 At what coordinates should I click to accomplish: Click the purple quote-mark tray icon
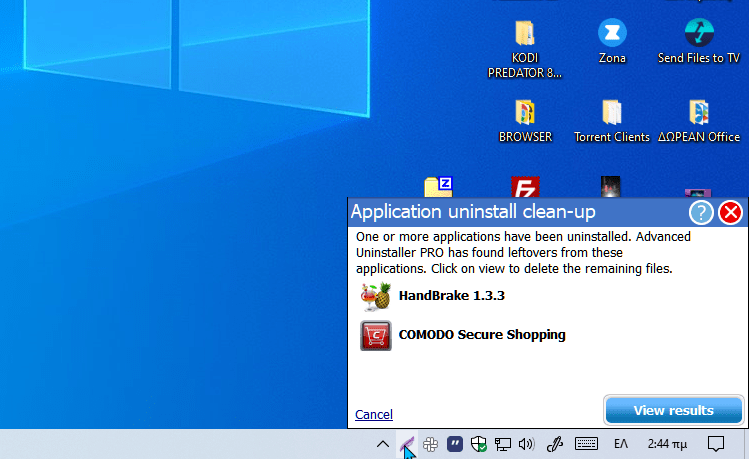coord(455,444)
